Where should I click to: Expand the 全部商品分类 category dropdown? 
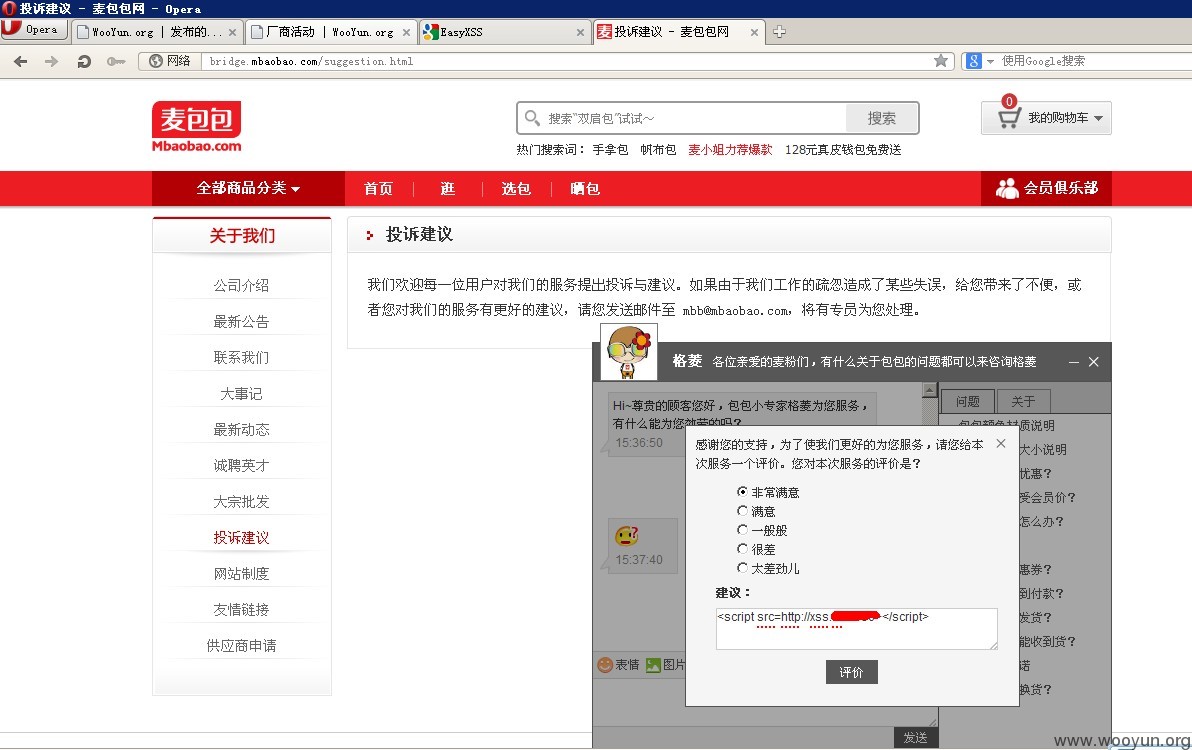[248, 188]
